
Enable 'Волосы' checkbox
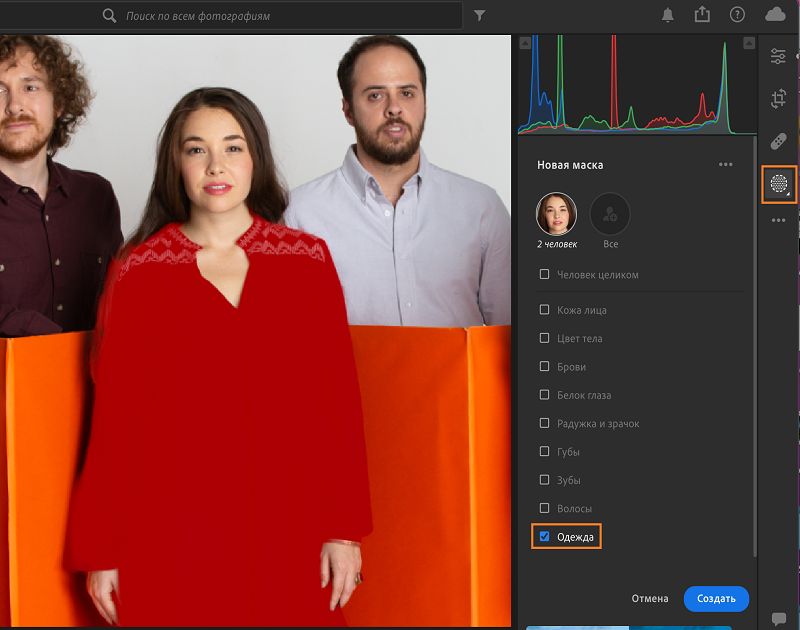point(544,508)
